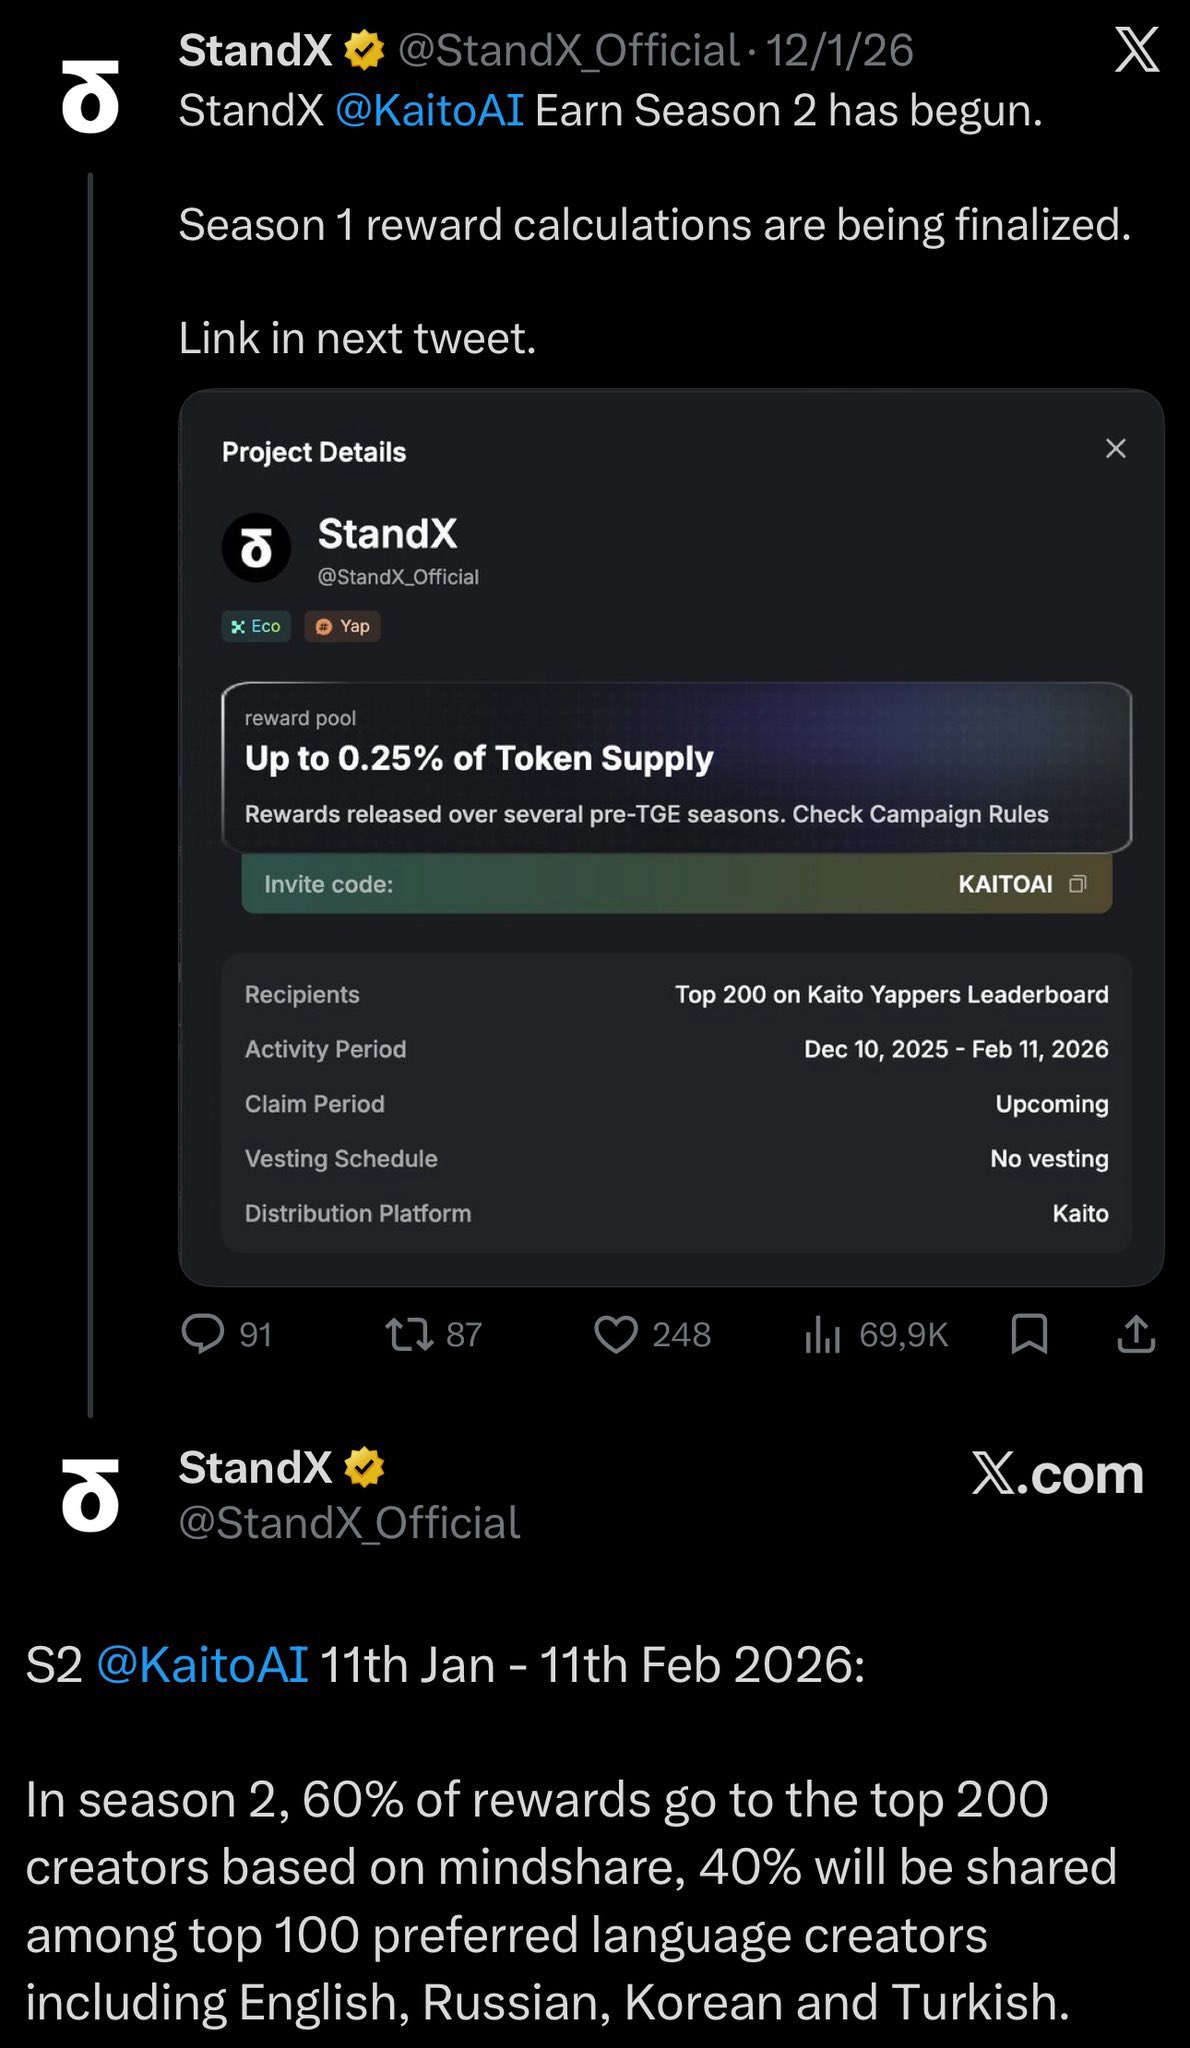
Task: Open the 12/1/26 tweet timestamp
Action: 840,51
